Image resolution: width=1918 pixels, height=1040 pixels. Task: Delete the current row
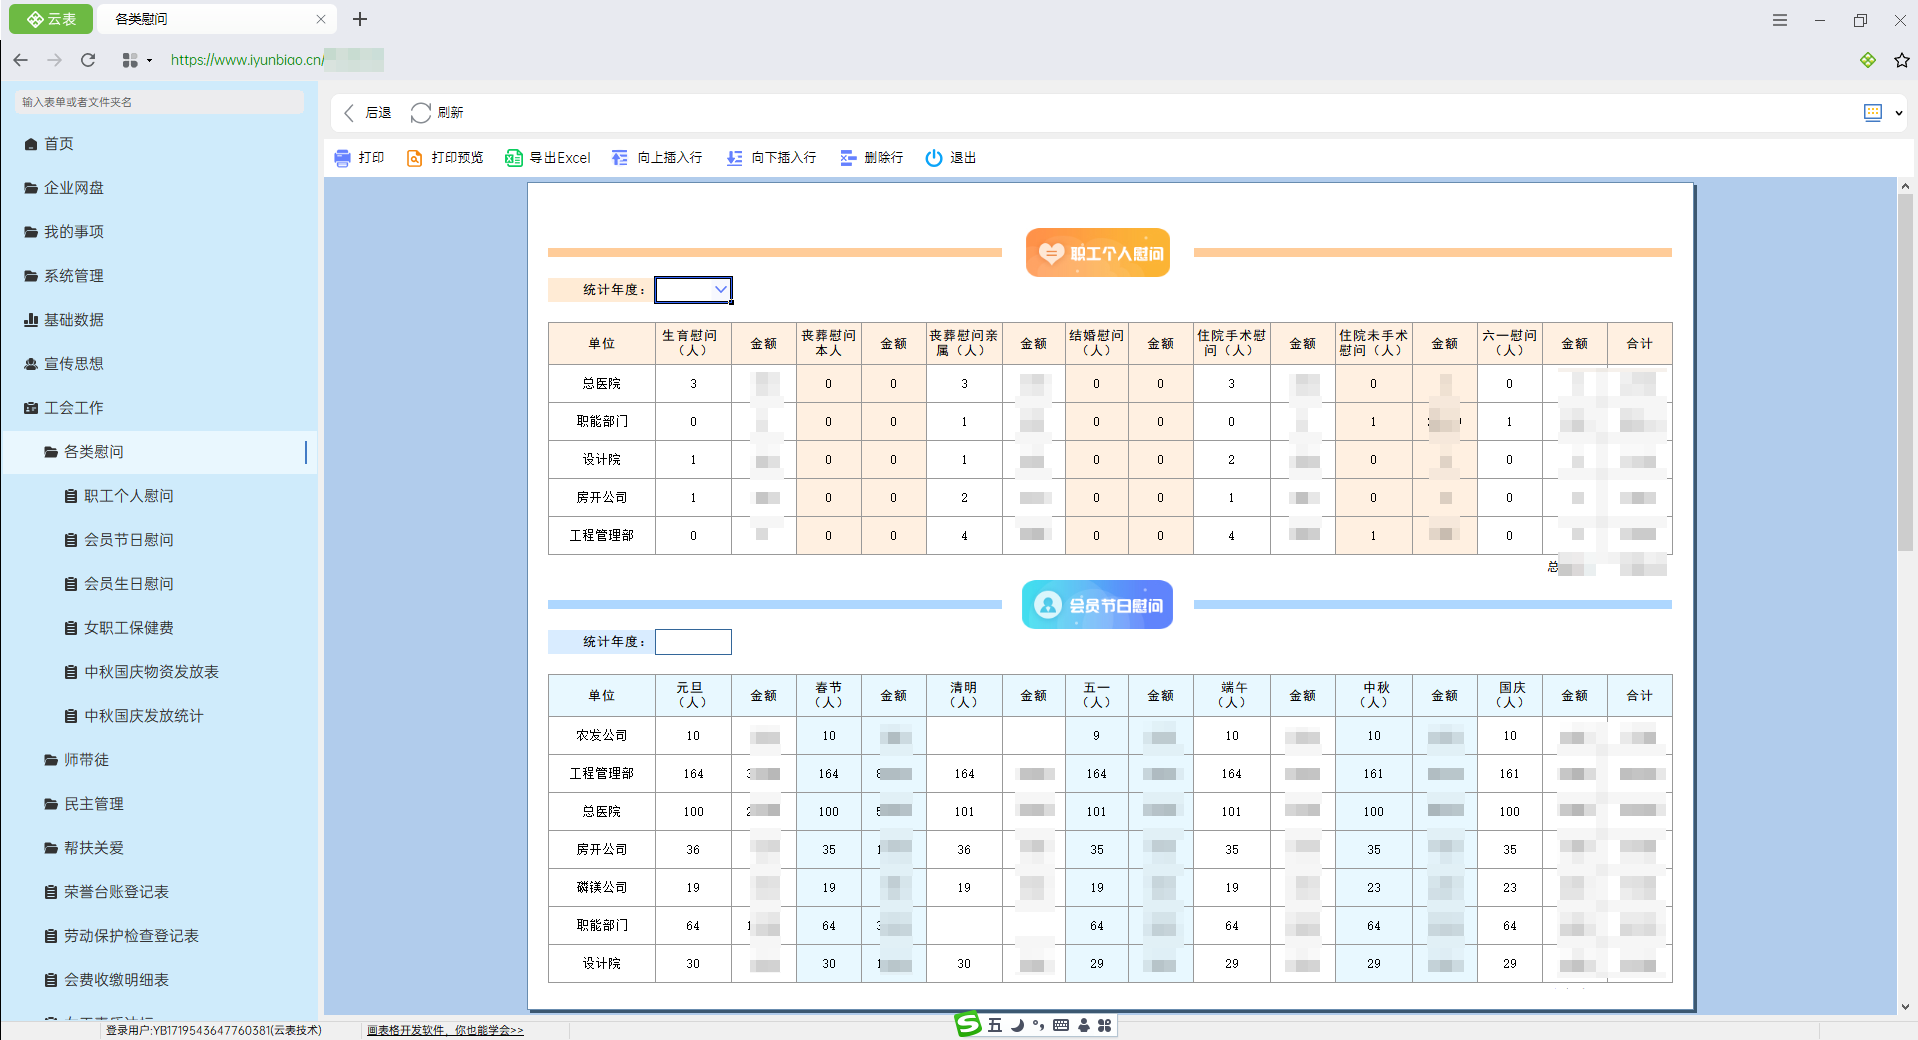(871, 158)
